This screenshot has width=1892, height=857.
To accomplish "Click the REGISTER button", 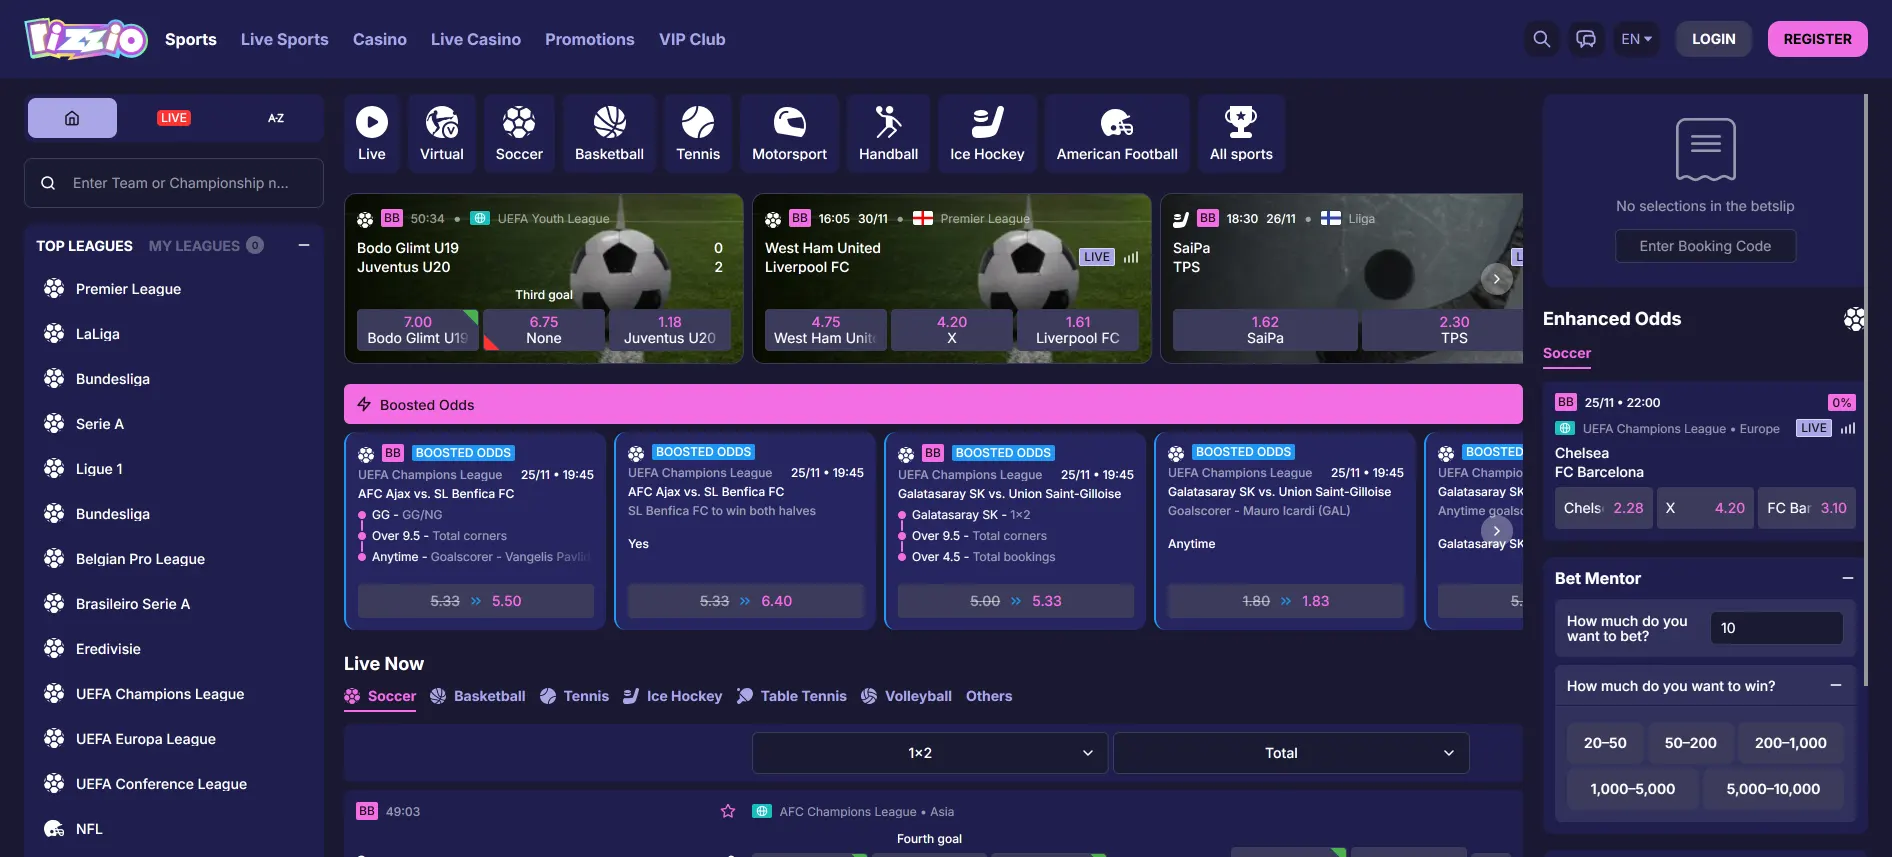I will tap(1817, 39).
